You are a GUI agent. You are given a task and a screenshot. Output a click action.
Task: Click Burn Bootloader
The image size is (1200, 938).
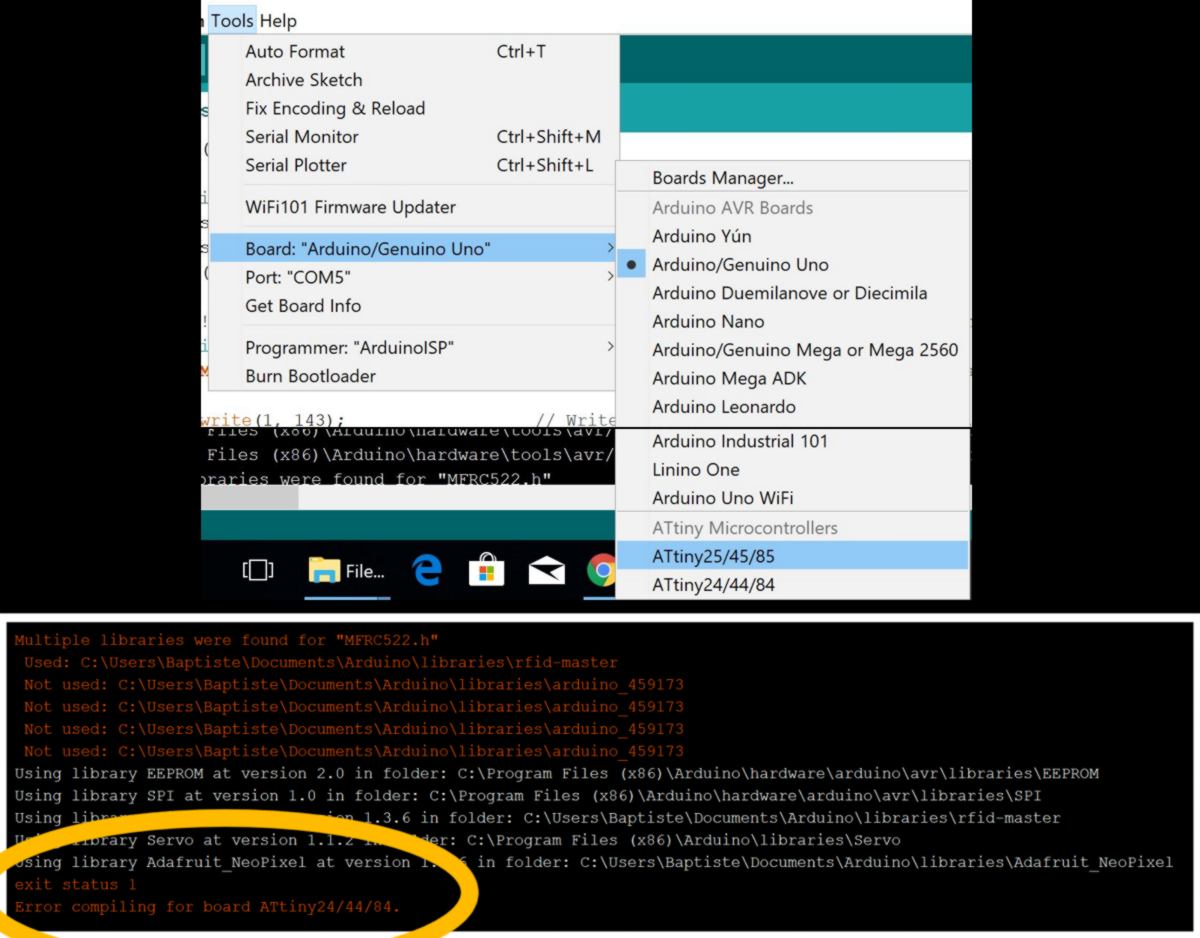[x=413, y=376]
